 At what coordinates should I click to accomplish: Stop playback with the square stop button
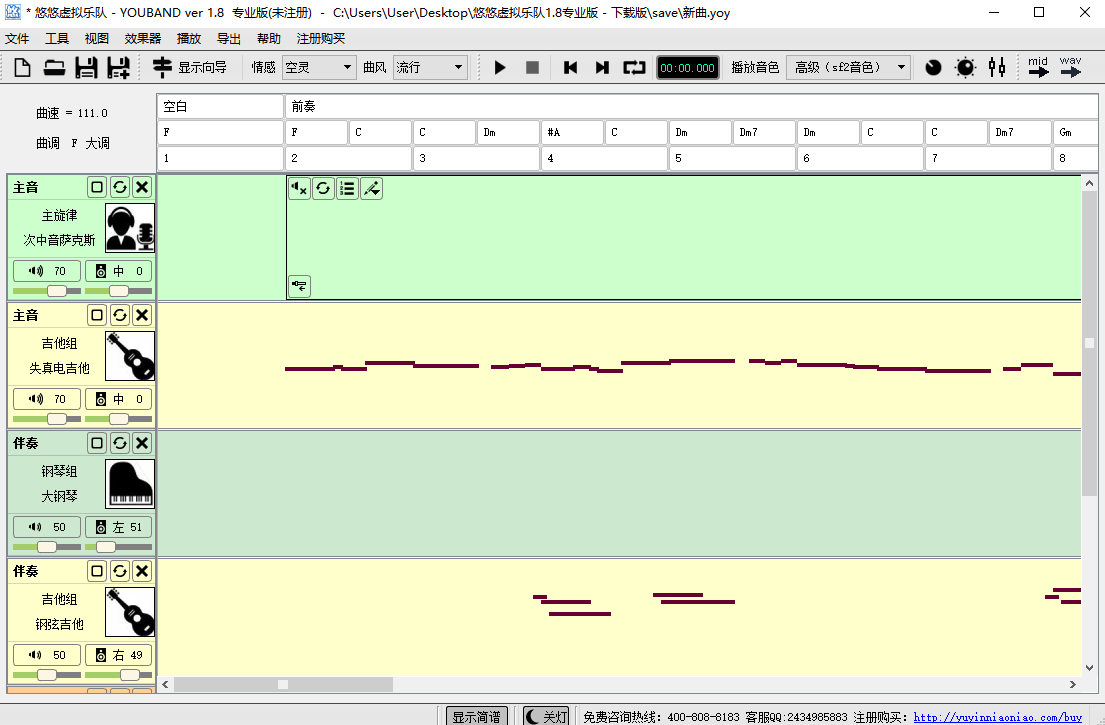coord(533,68)
